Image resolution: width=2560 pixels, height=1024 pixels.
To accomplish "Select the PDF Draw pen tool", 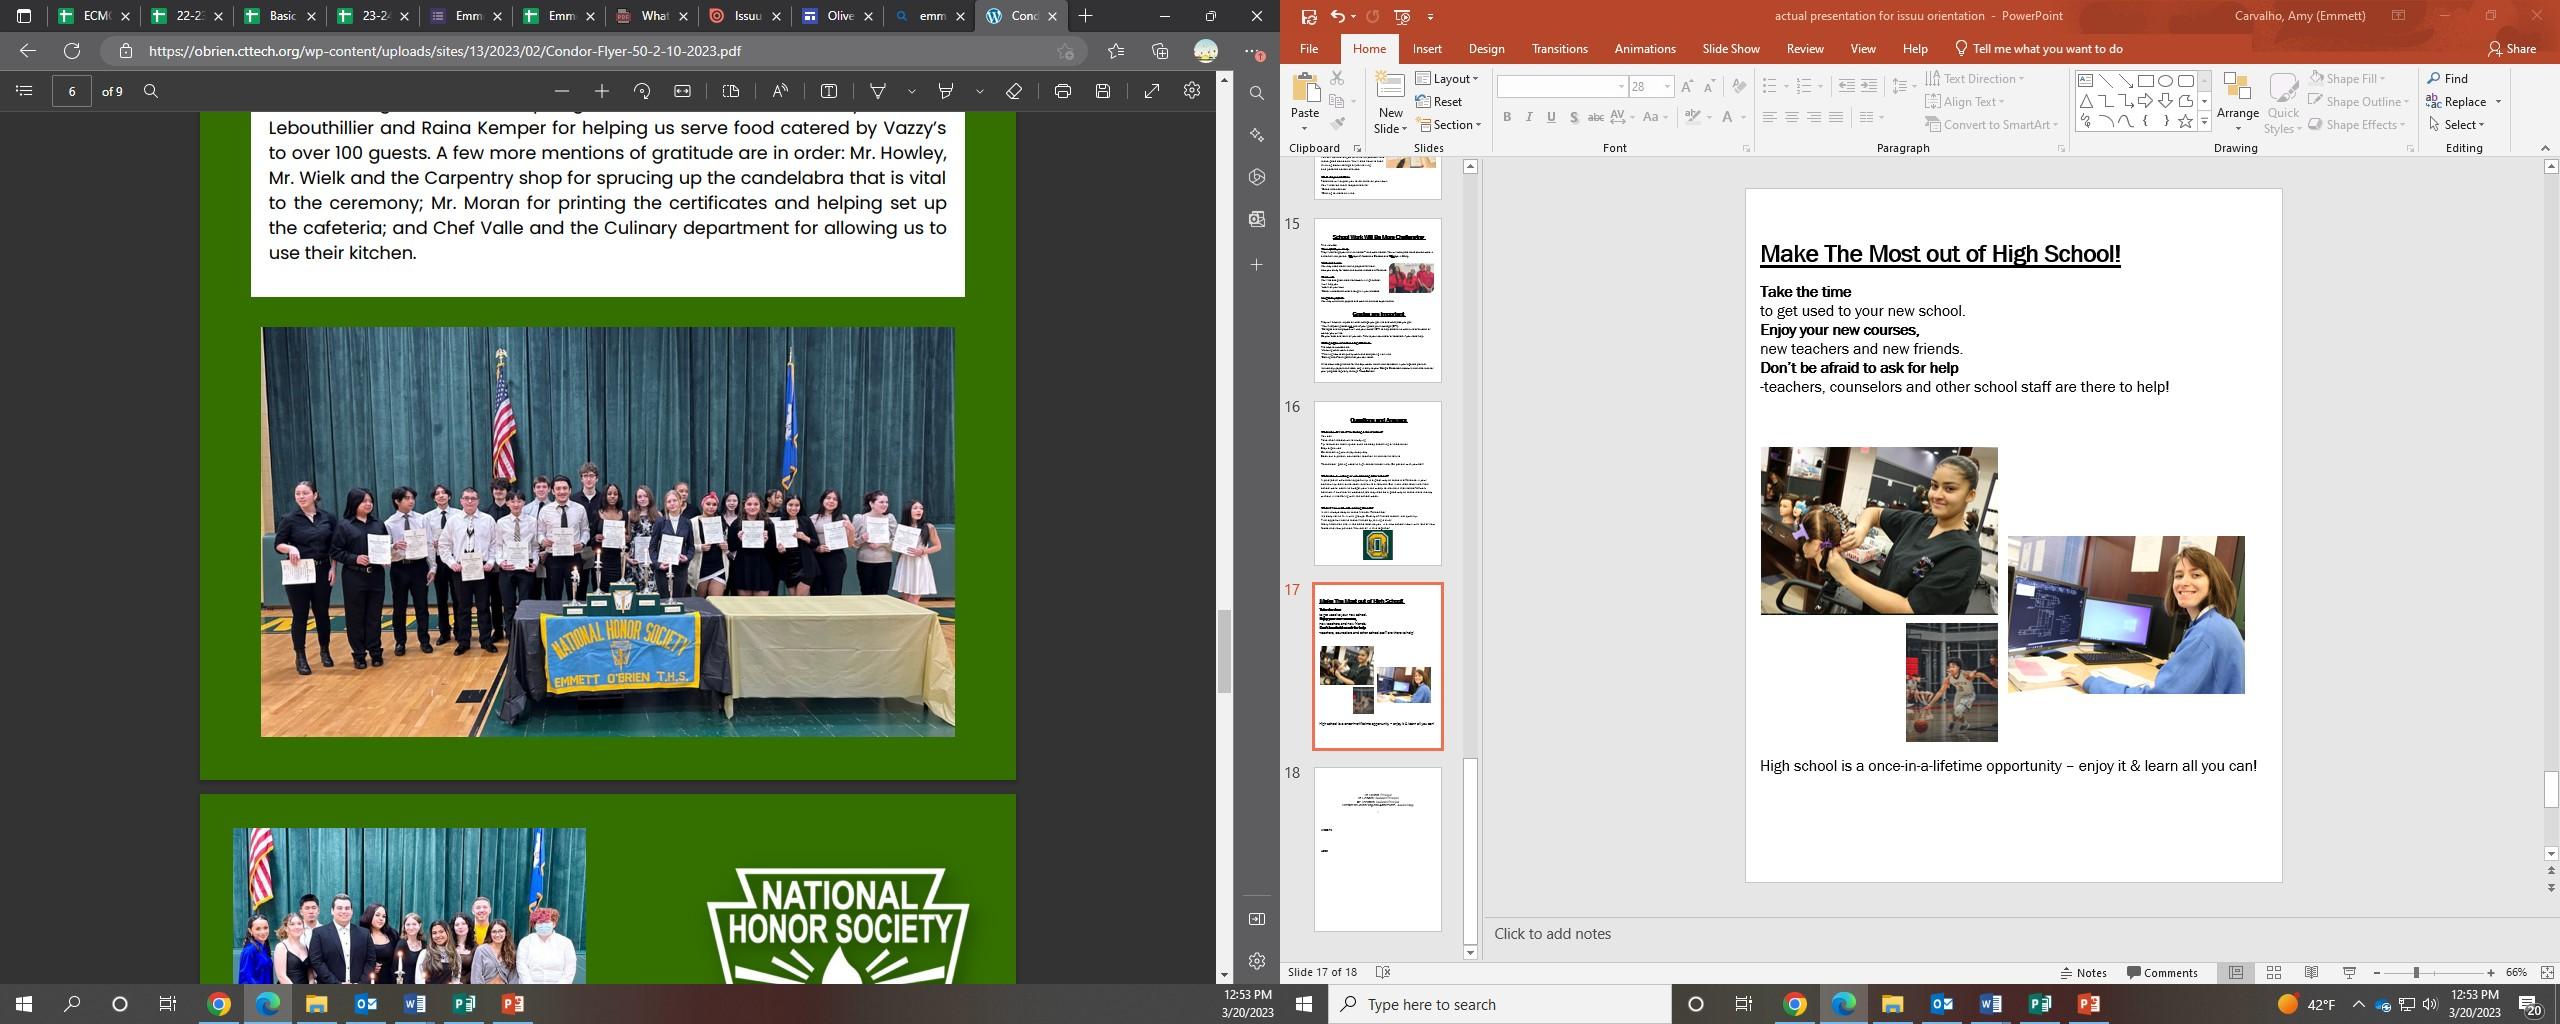I will coord(878,91).
